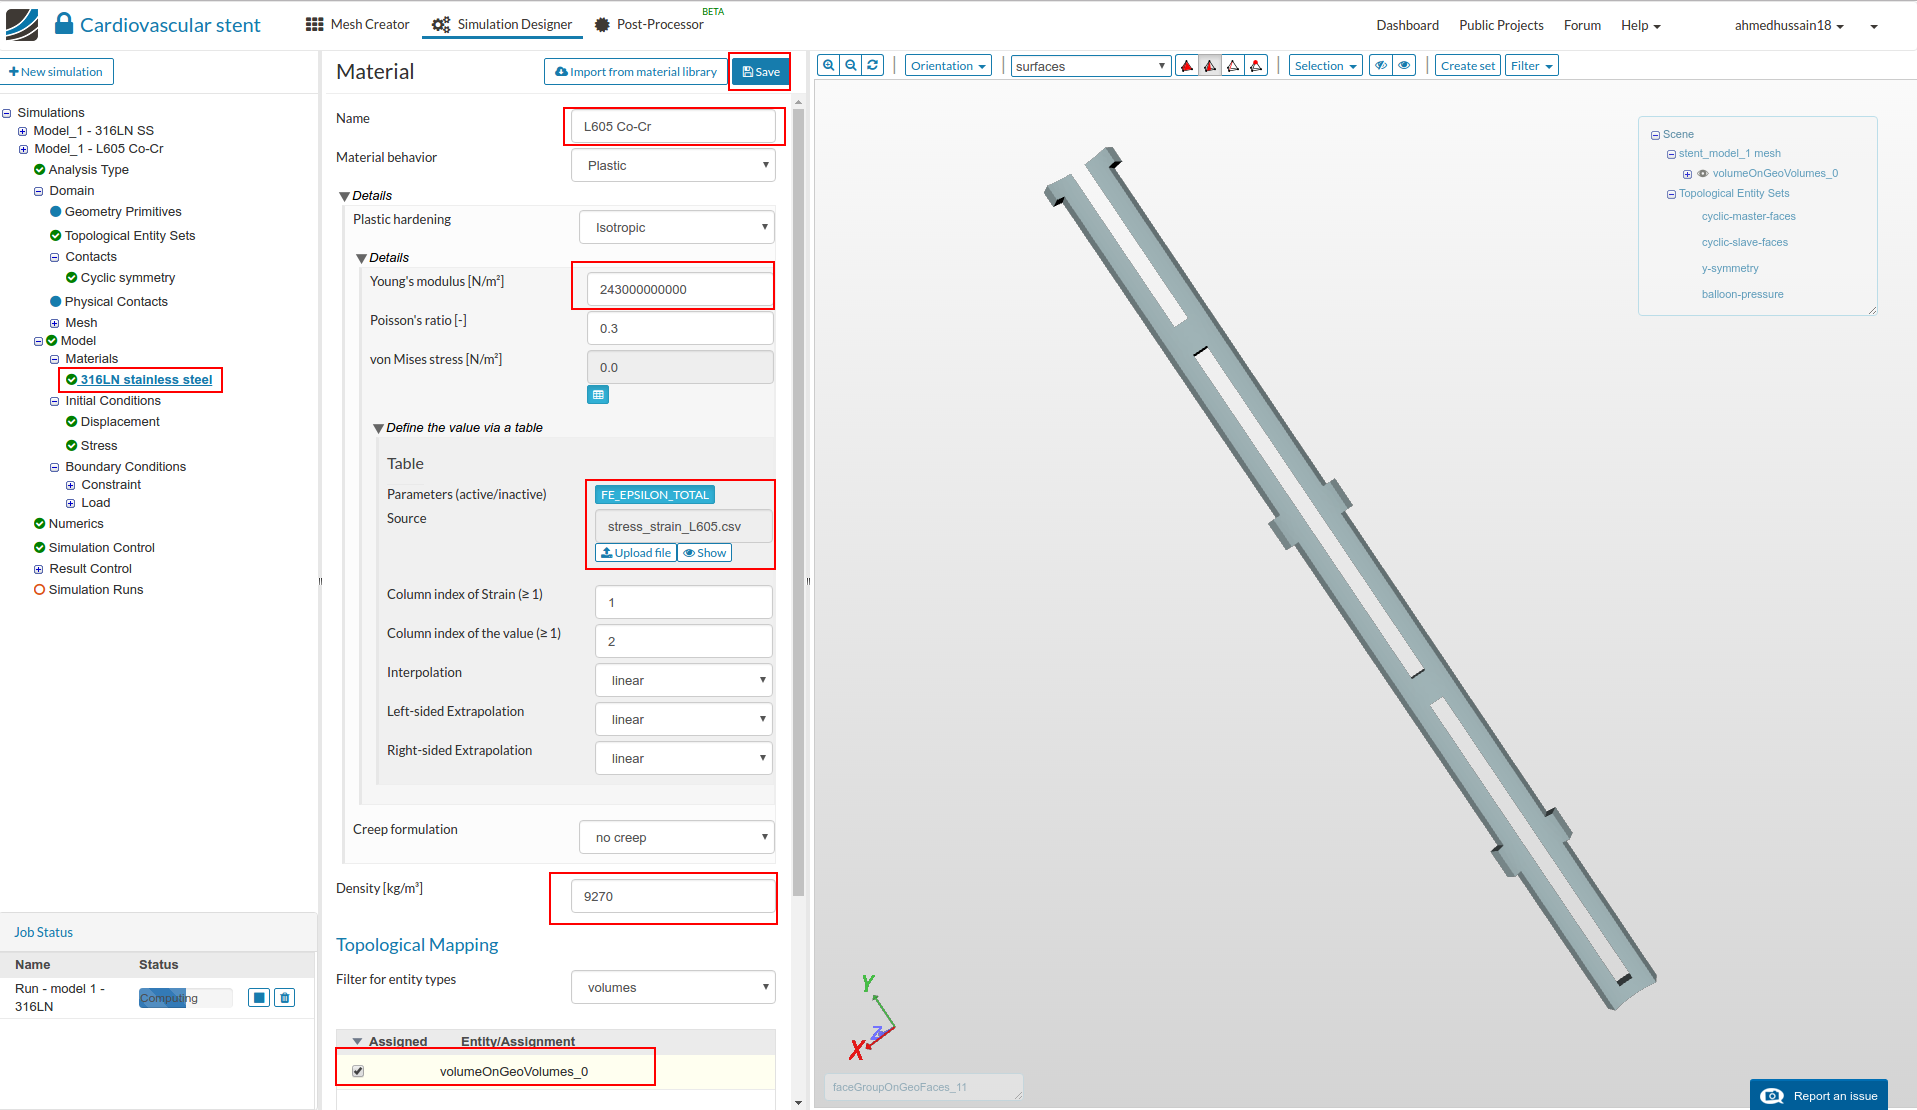Open Right-sided Extrapolation dropdown
1917x1110 pixels.
coord(684,758)
